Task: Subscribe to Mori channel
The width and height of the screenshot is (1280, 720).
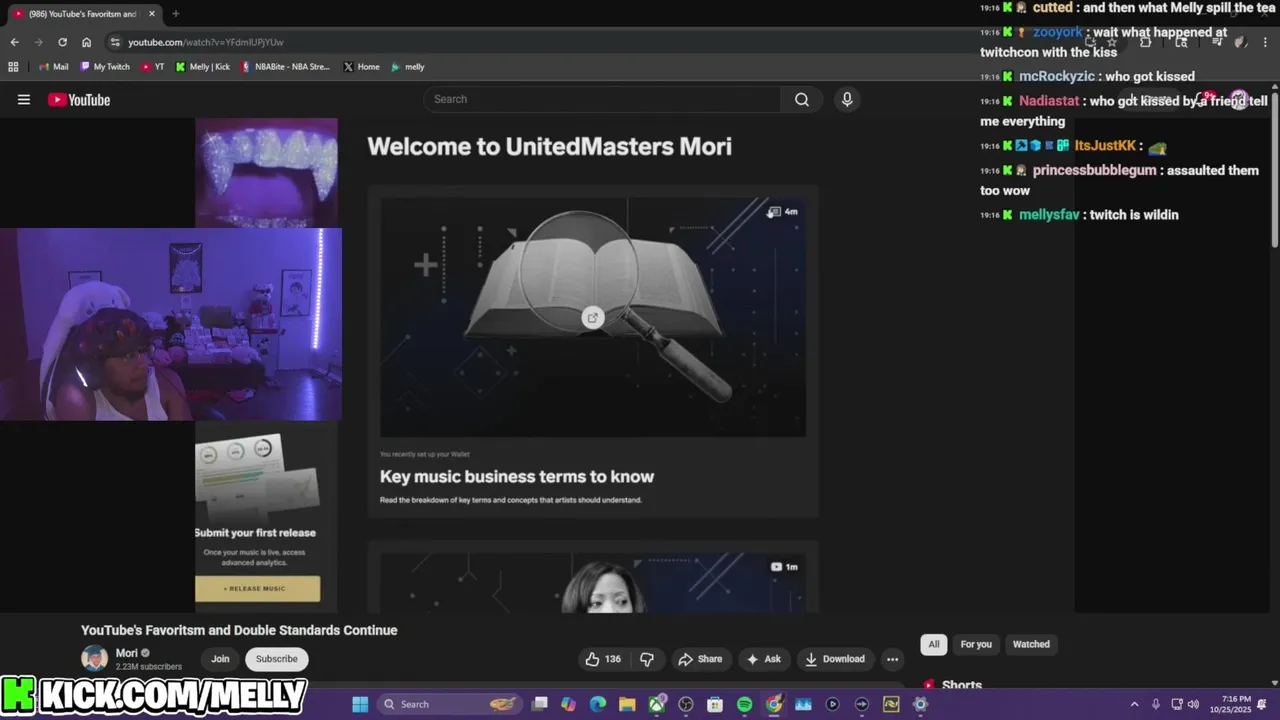Action: click(277, 659)
